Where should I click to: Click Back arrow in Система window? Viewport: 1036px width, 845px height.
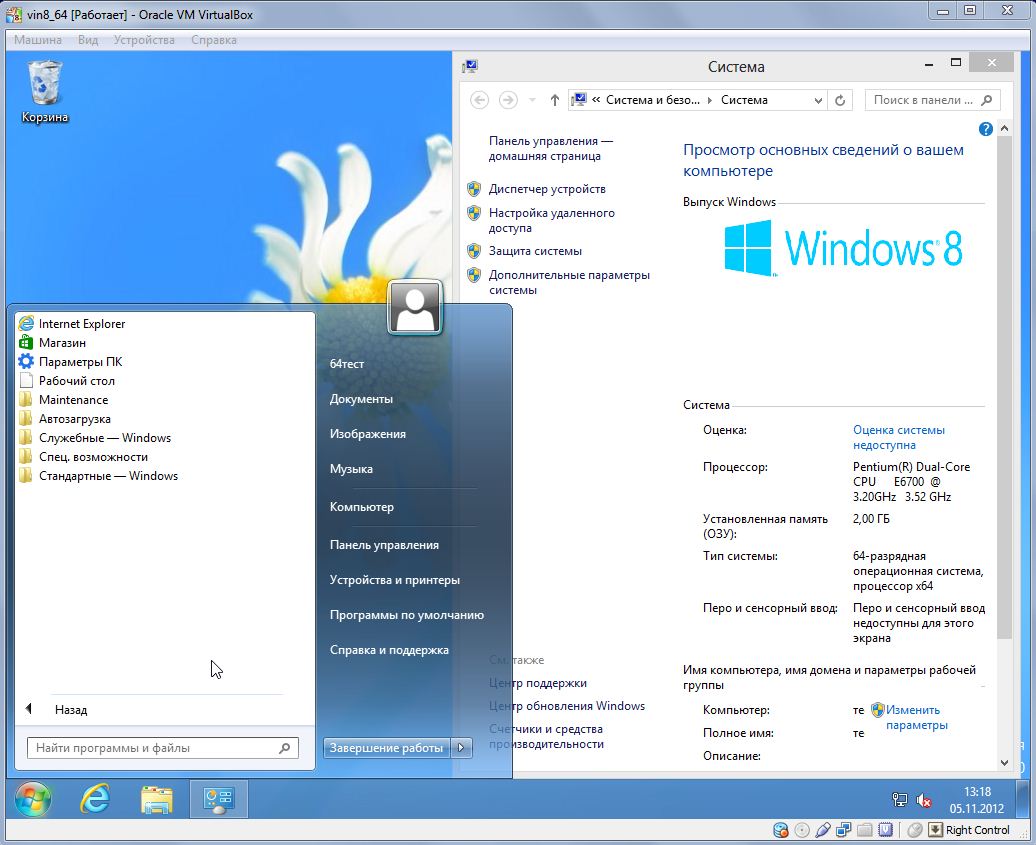[480, 100]
